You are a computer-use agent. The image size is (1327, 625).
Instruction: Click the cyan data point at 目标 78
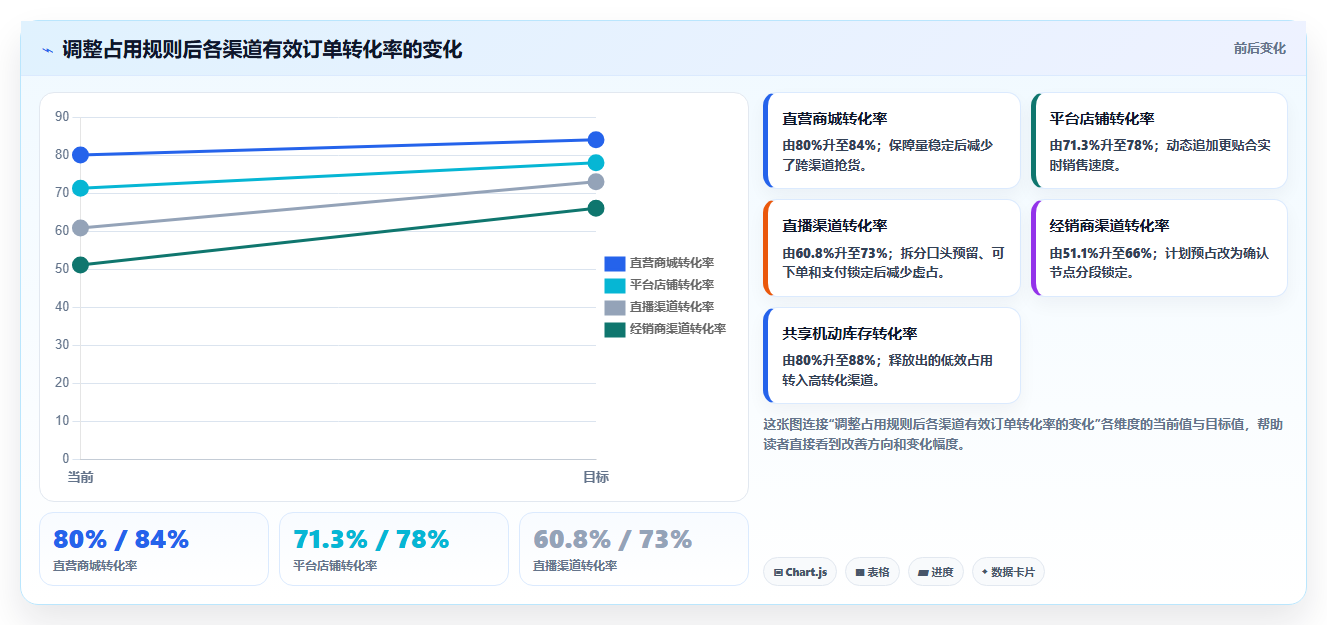point(596,163)
